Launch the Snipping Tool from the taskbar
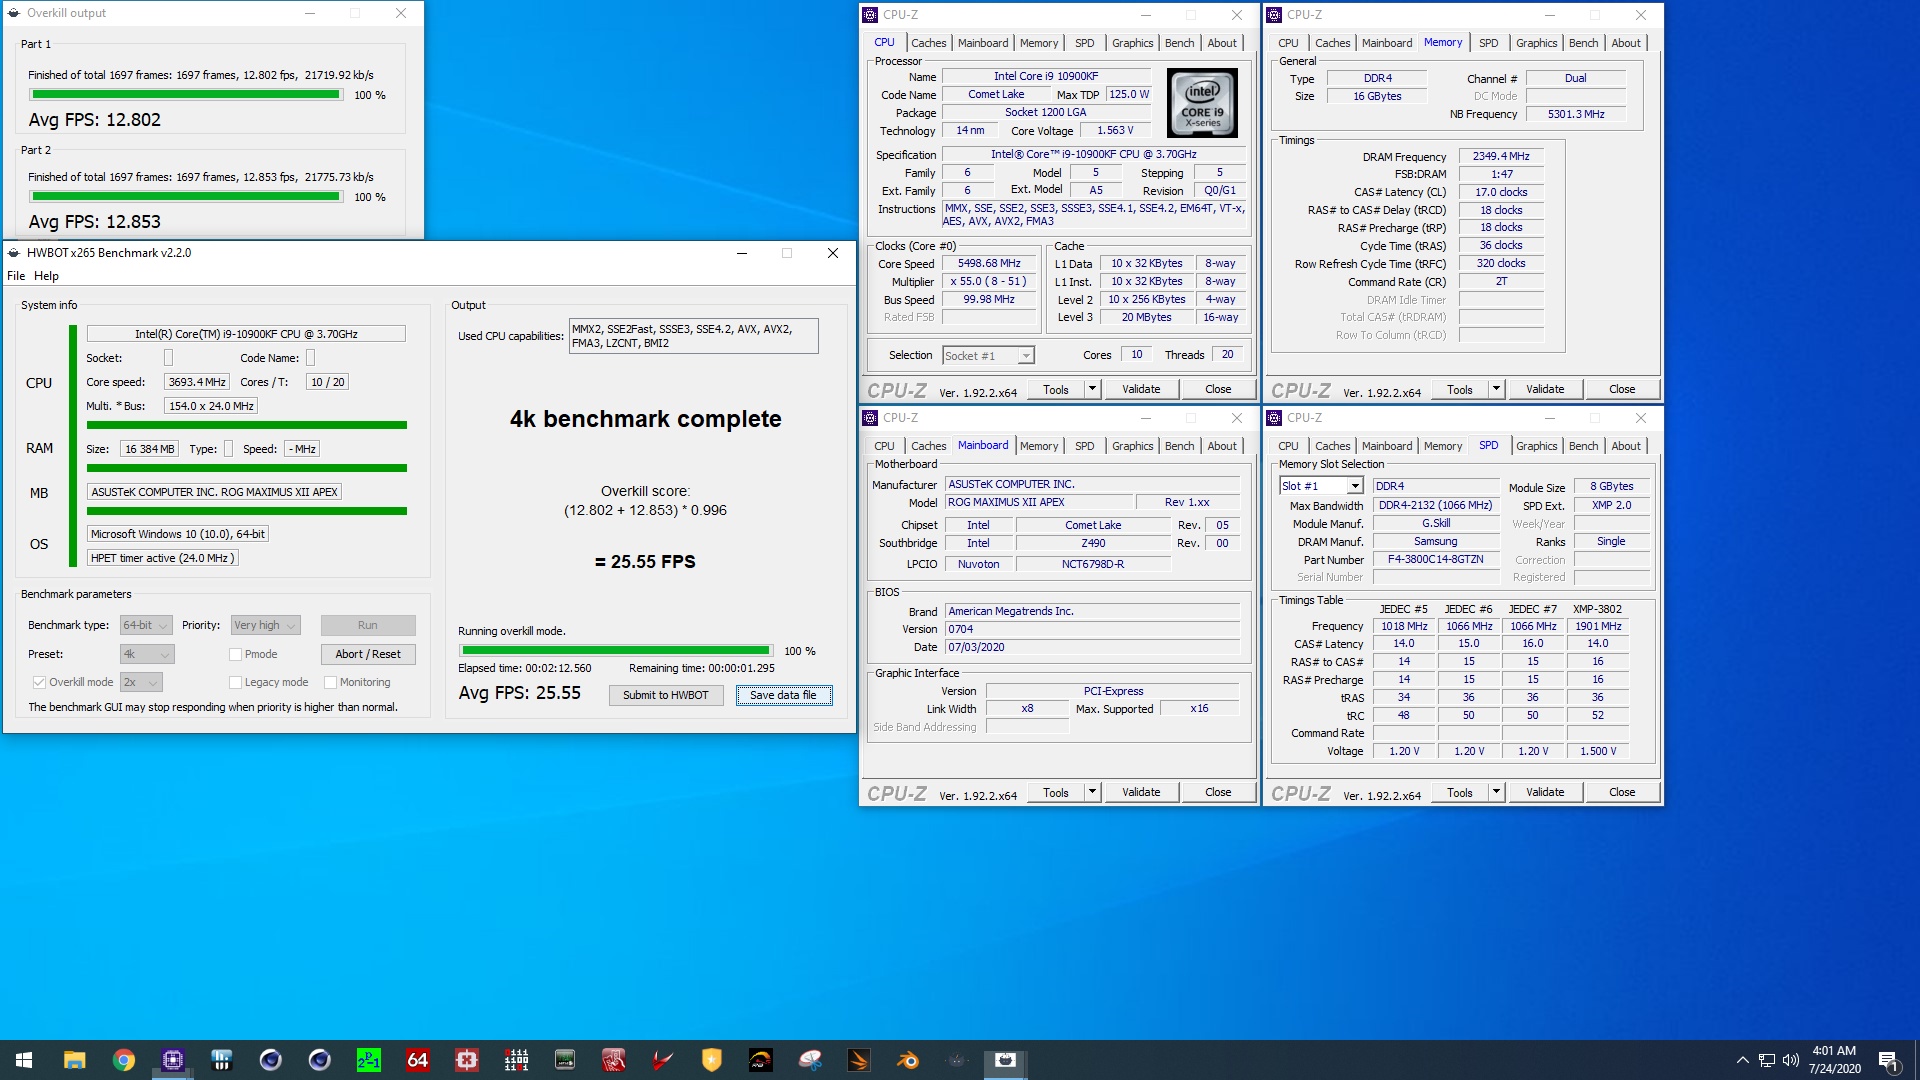 pyautogui.click(x=810, y=1060)
